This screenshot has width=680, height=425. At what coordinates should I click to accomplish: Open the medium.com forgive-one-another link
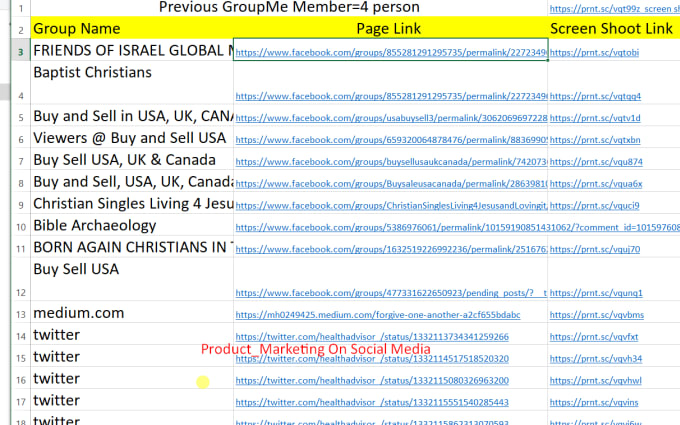tap(378, 315)
